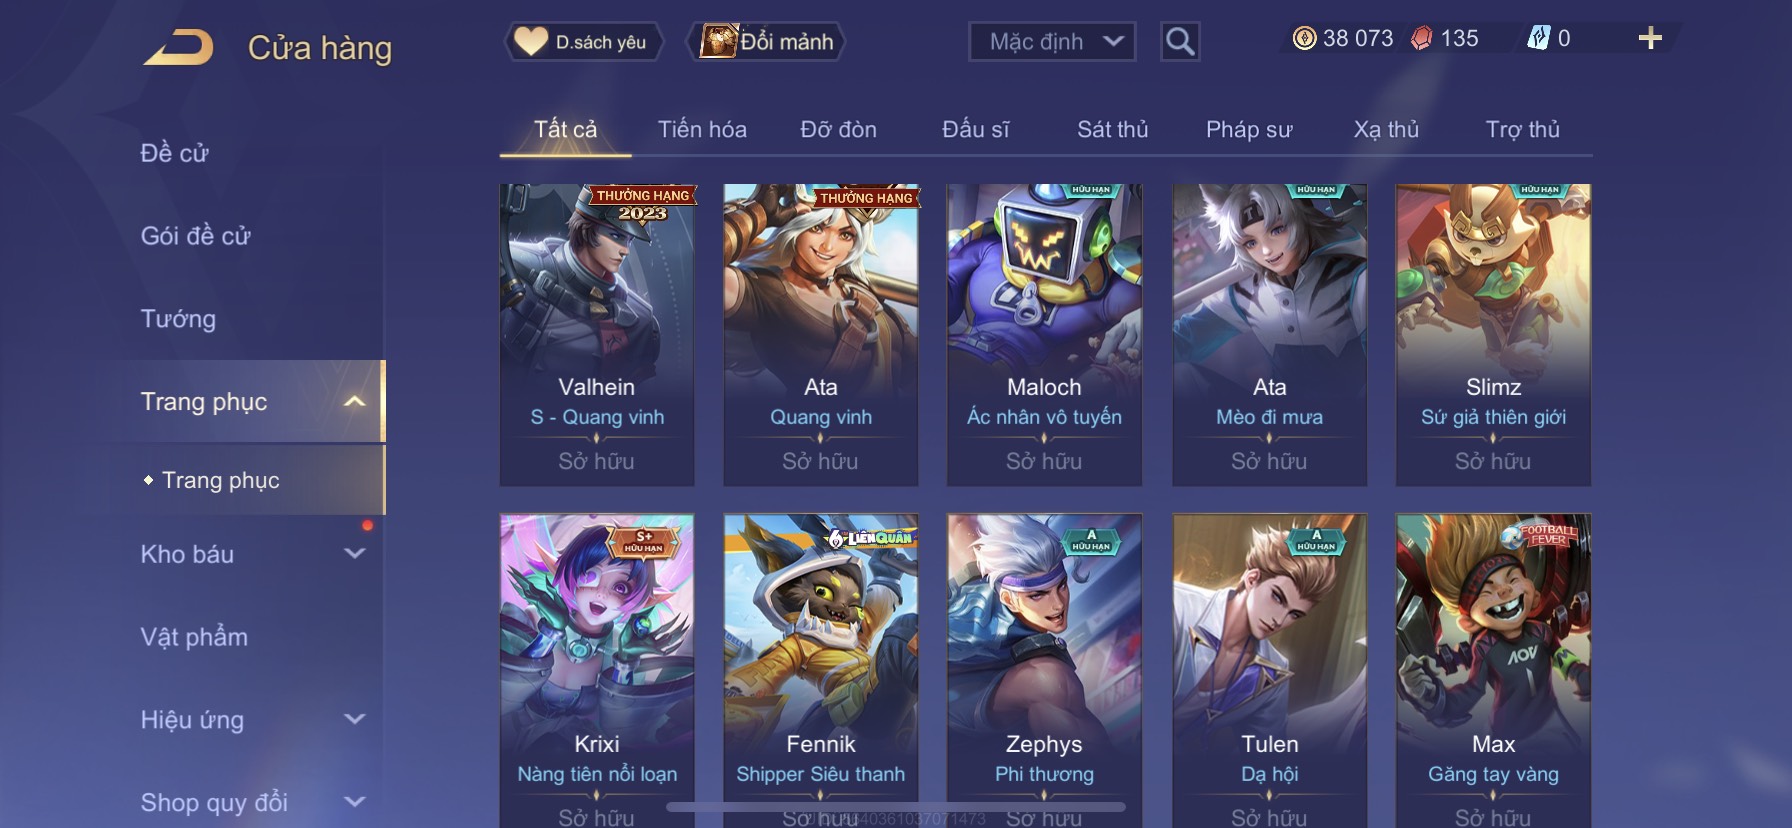Expand the Kho báu sidebar section
This screenshot has width=1792, height=828.
(x=355, y=553)
